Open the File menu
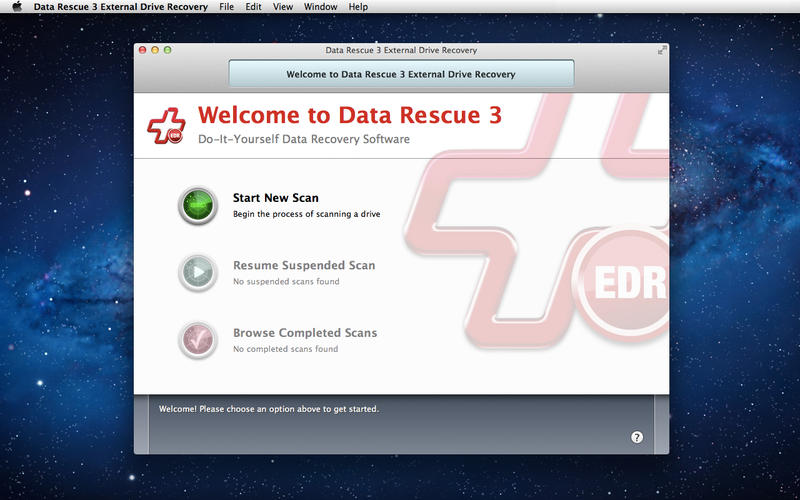800x500 pixels. 226,7
